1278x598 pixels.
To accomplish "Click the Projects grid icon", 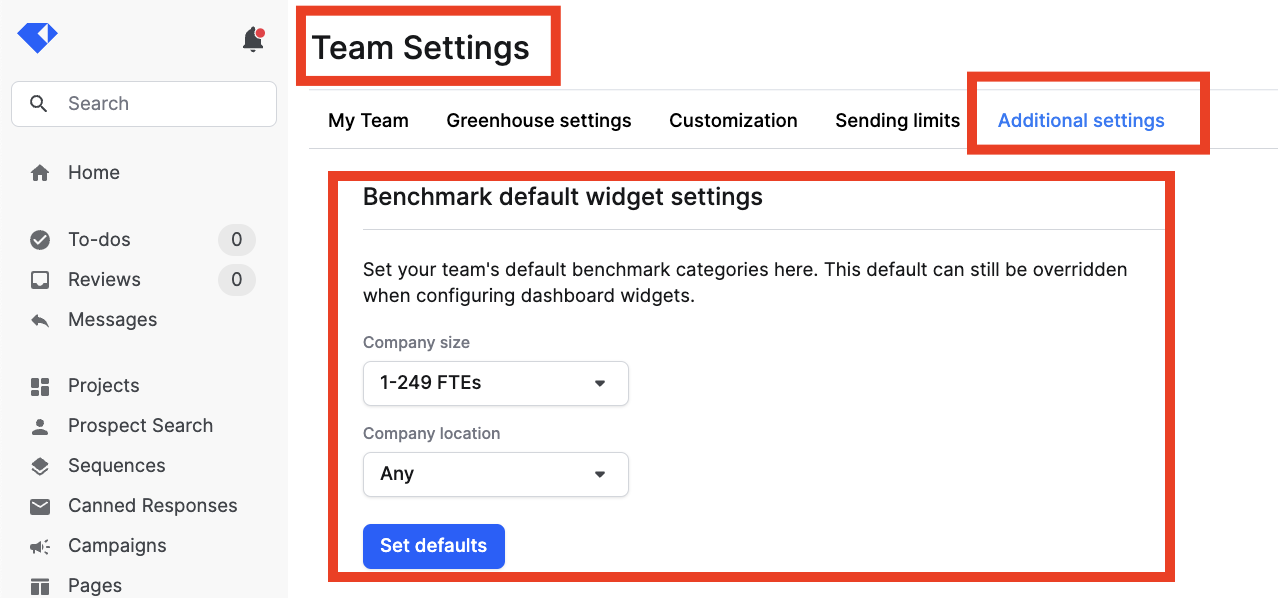I will point(40,386).
